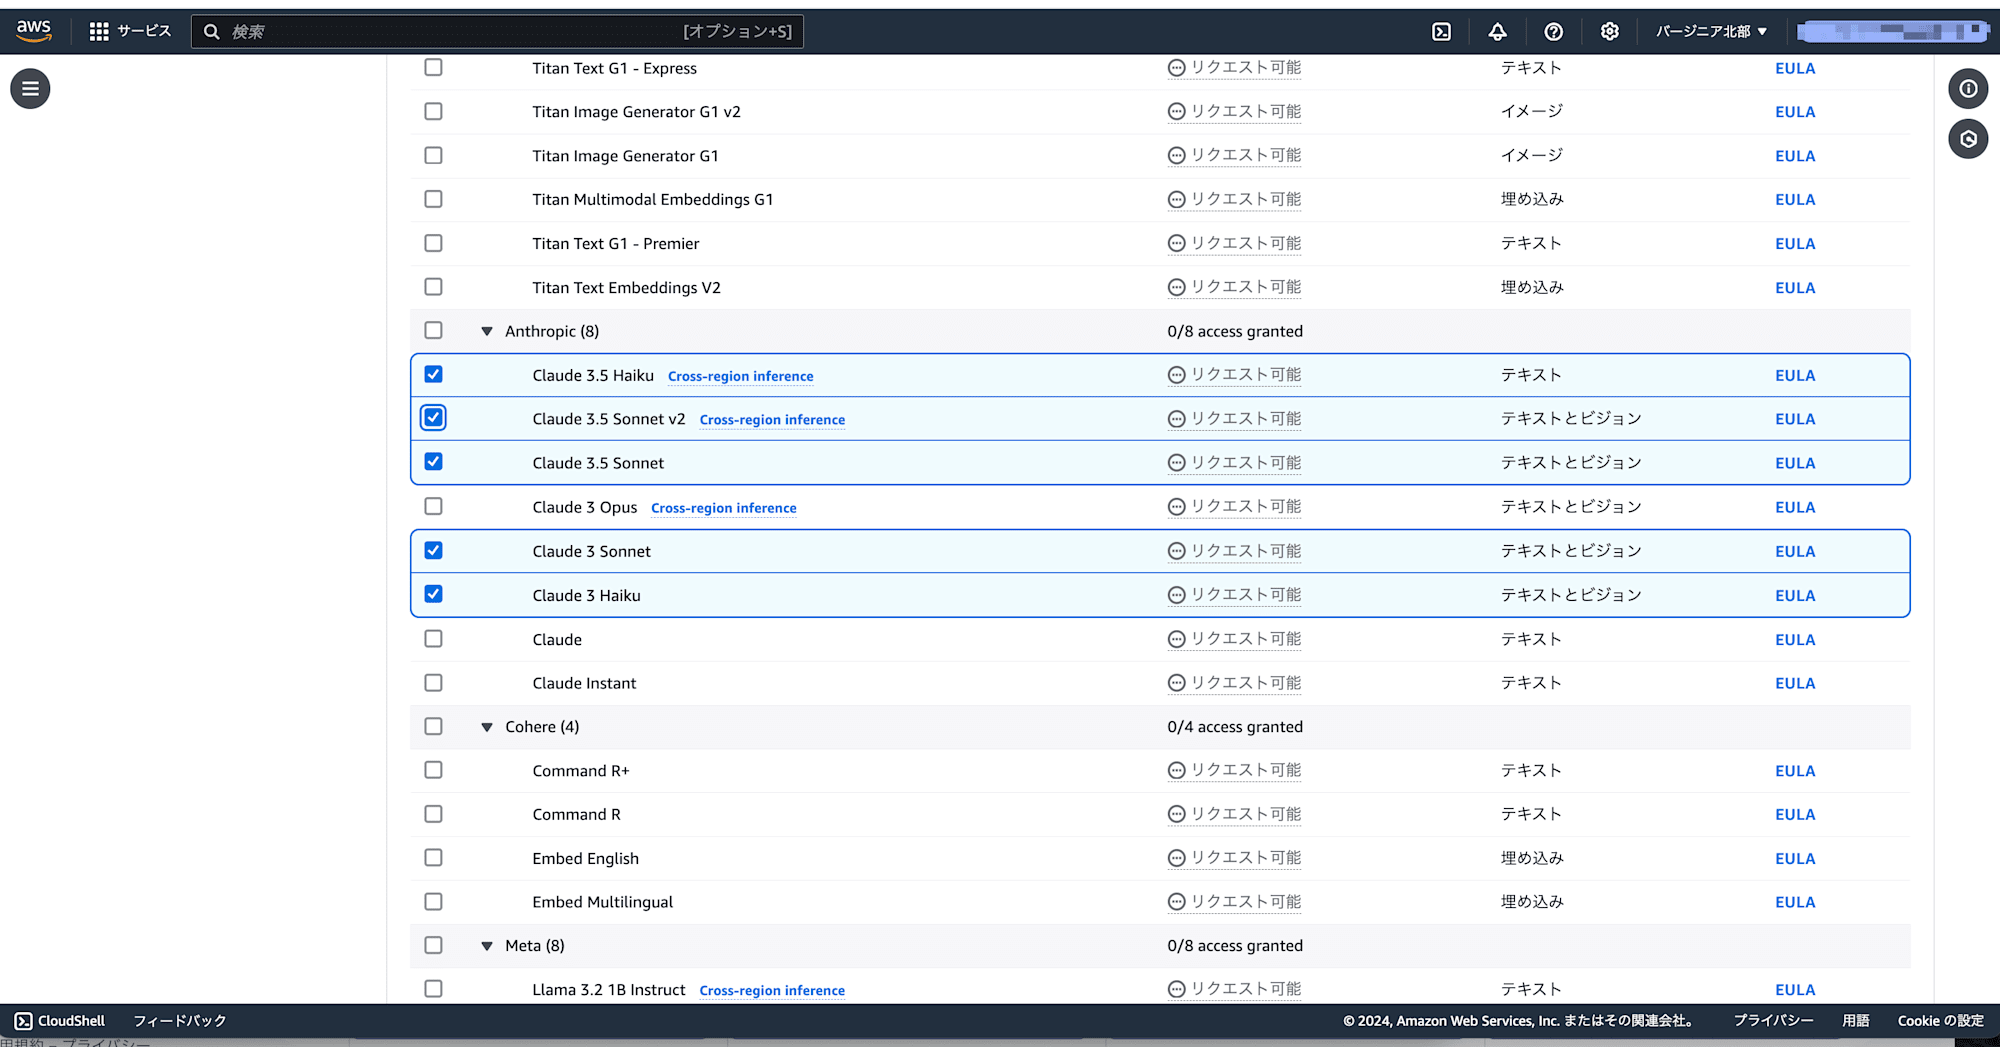Check the Claude 3 Opus checkbox
This screenshot has height=1047, width=2000.
pos(433,506)
